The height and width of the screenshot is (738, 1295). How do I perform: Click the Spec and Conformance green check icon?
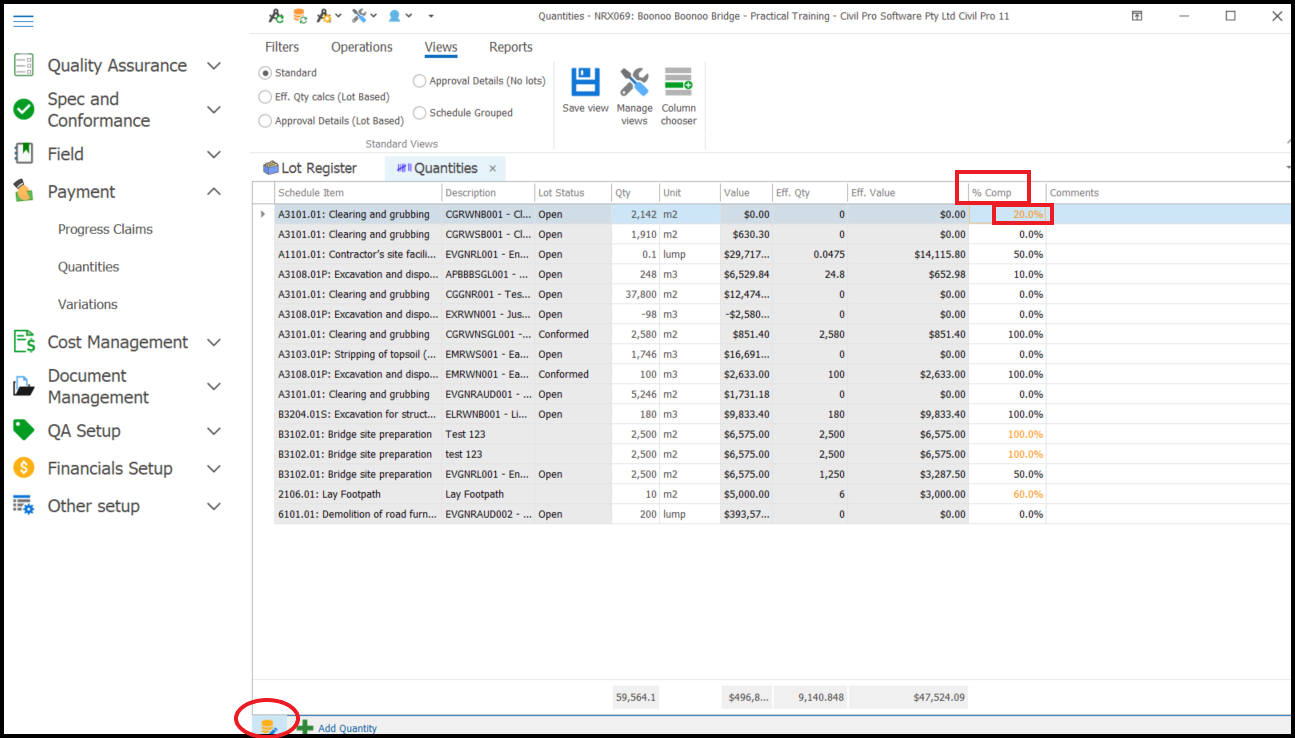tap(24, 109)
